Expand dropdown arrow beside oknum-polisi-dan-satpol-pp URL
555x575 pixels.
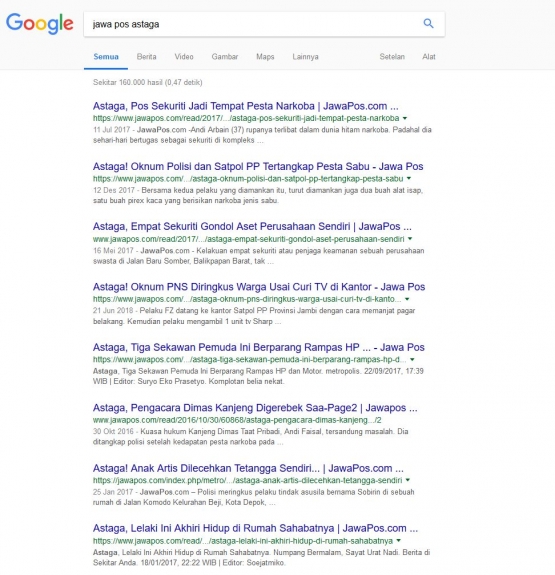409,179
